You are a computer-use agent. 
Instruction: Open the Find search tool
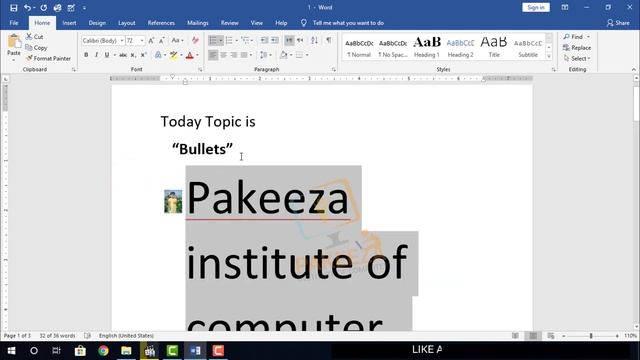(x=573, y=37)
